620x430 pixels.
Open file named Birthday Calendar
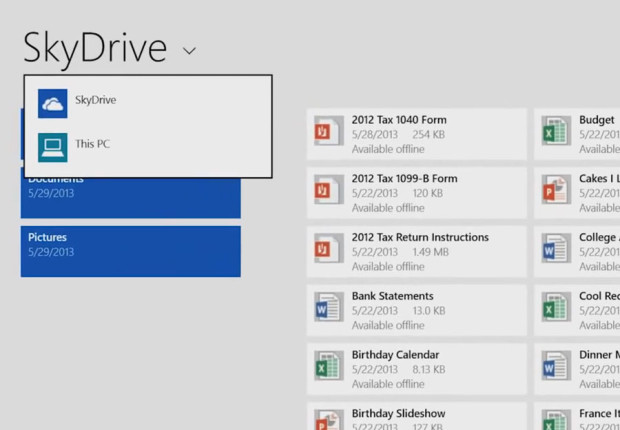(x=395, y=355)
